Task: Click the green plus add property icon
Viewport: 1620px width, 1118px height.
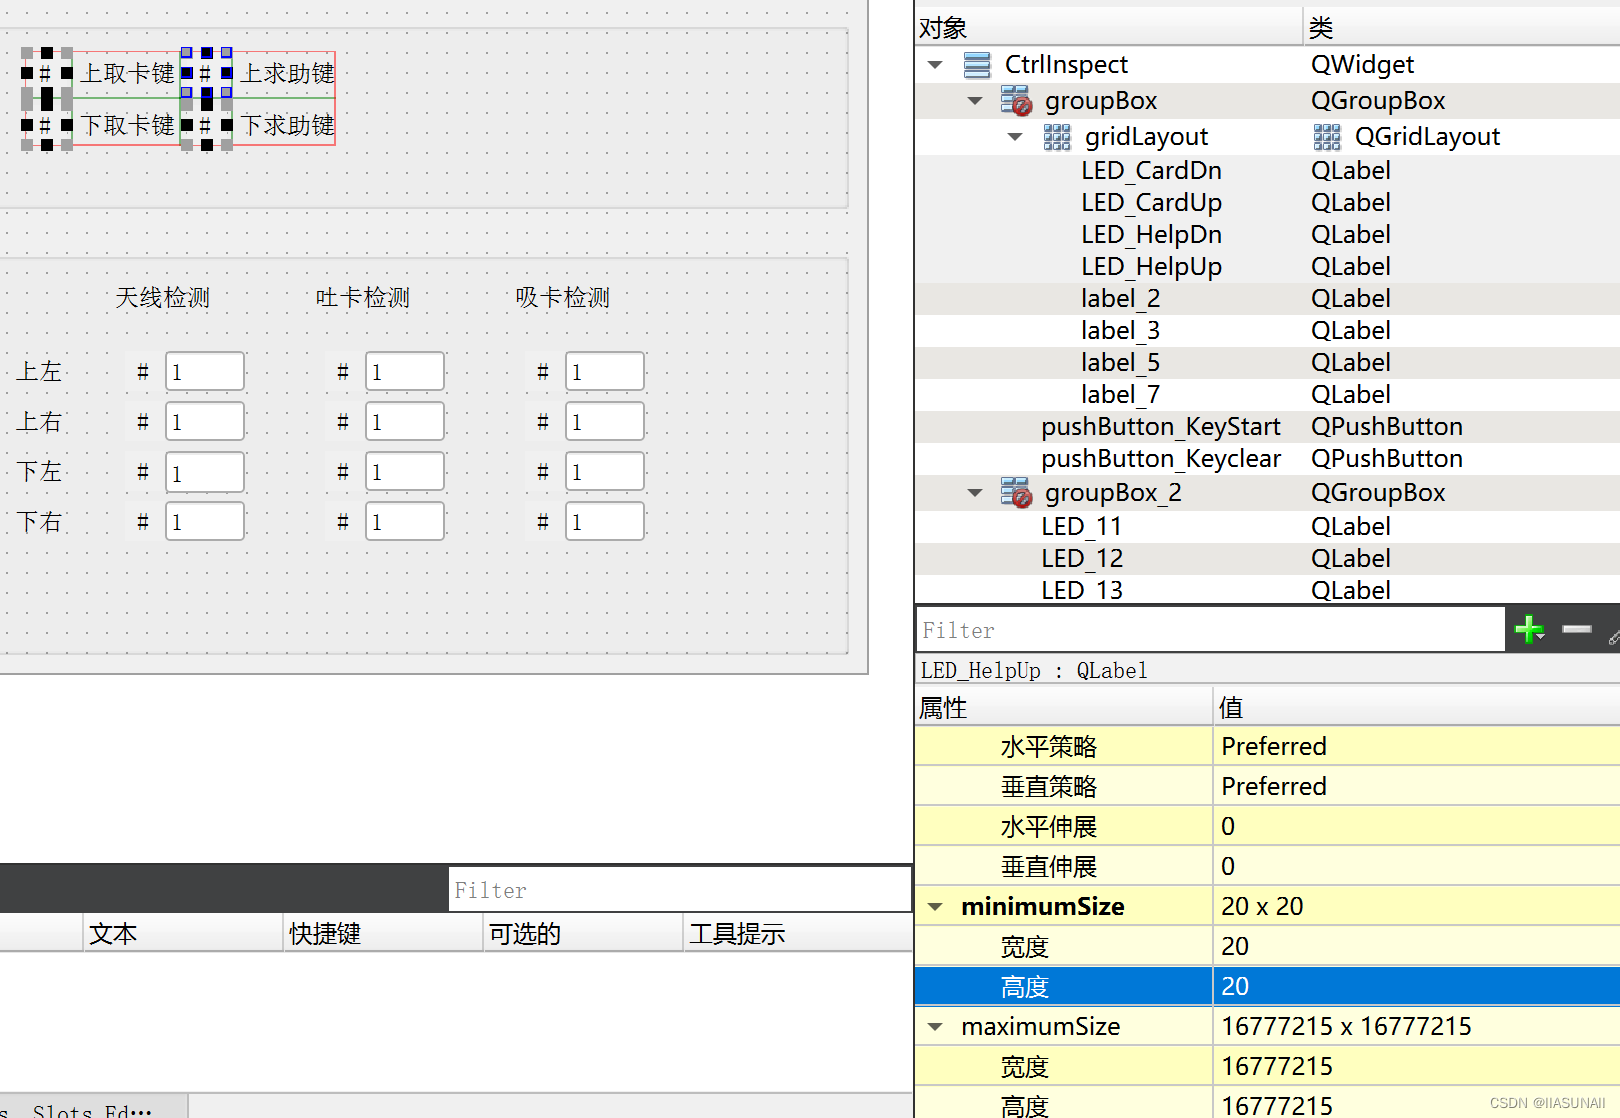Action: [1529, 629]
